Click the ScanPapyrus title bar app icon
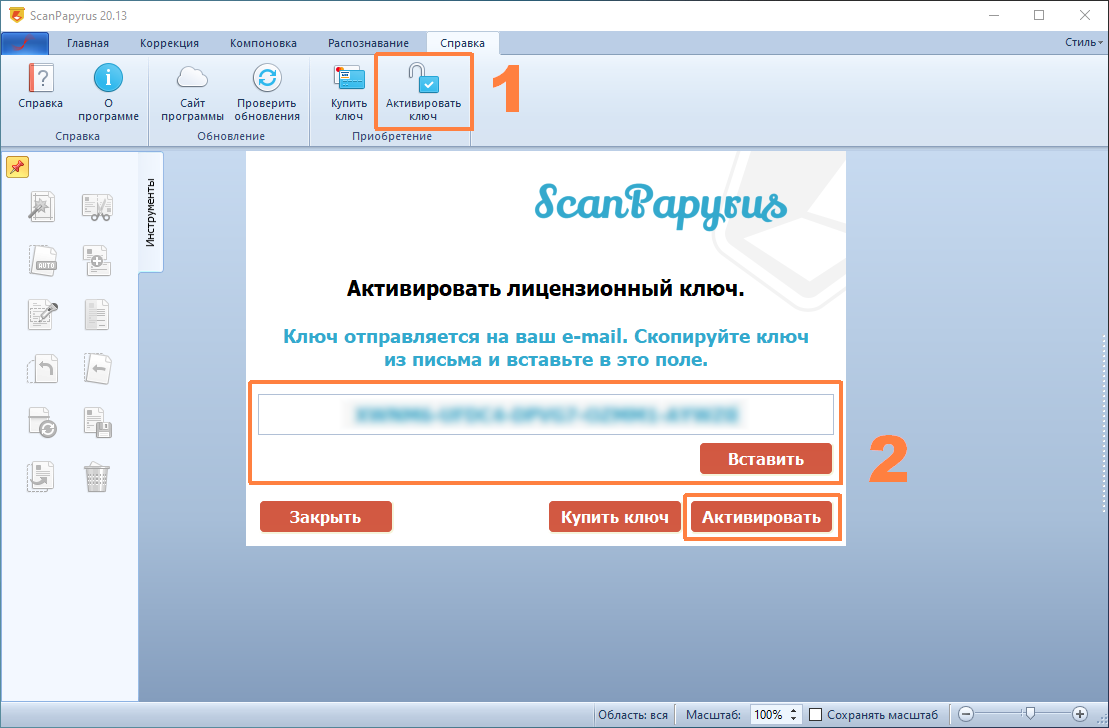 pyautogui.click(x=17, y=15)
